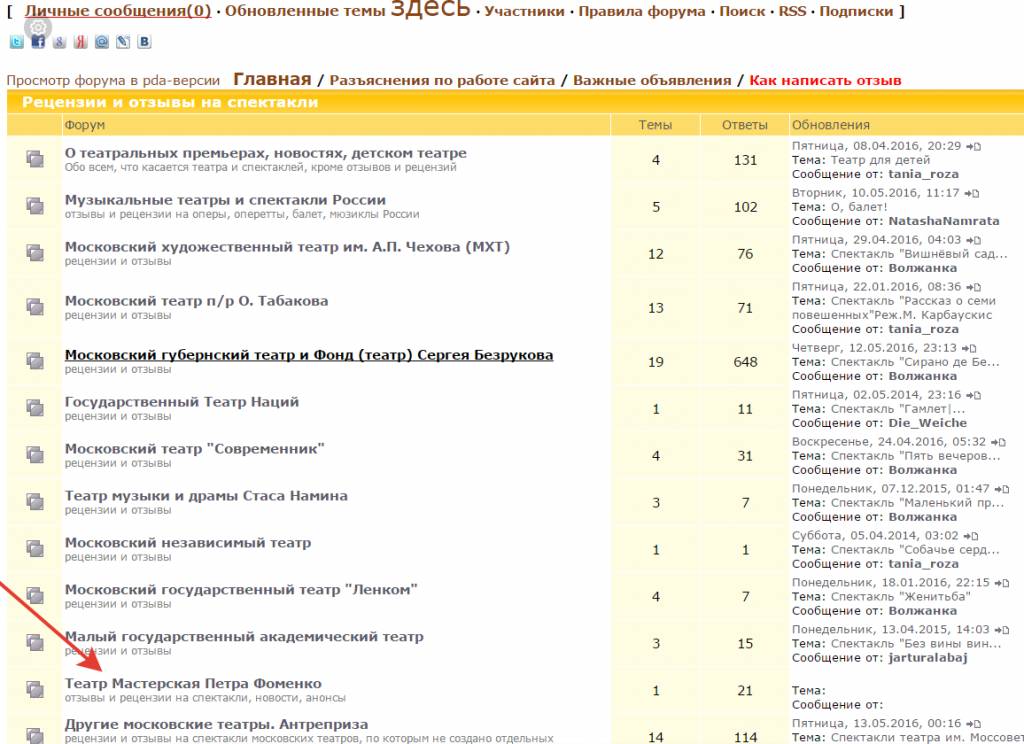1024x744 pixels.
Task: Go to the Главная home link
Action: coord(272,79)
